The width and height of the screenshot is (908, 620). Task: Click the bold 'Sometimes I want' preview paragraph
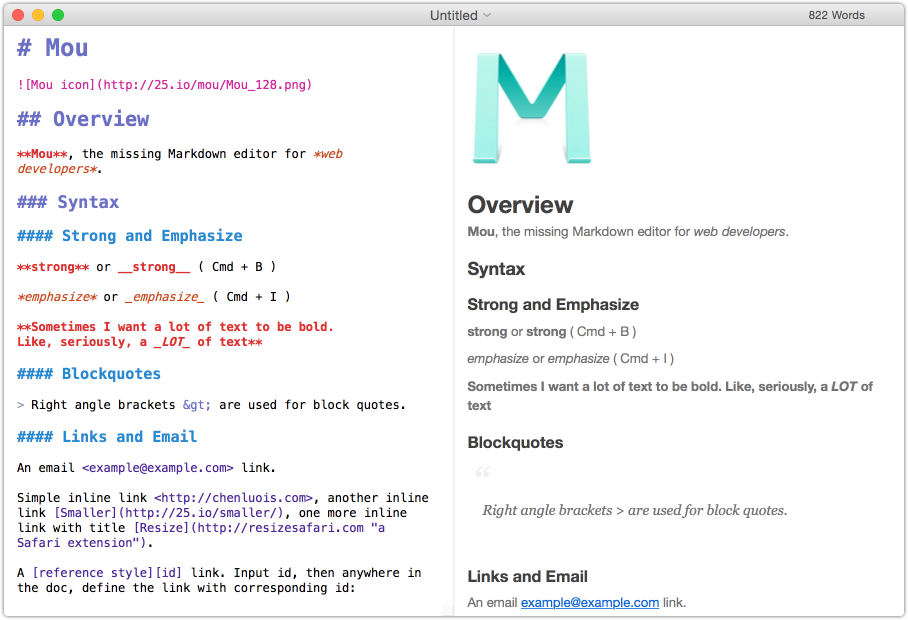pyautogui.click(x=670, y=396)
